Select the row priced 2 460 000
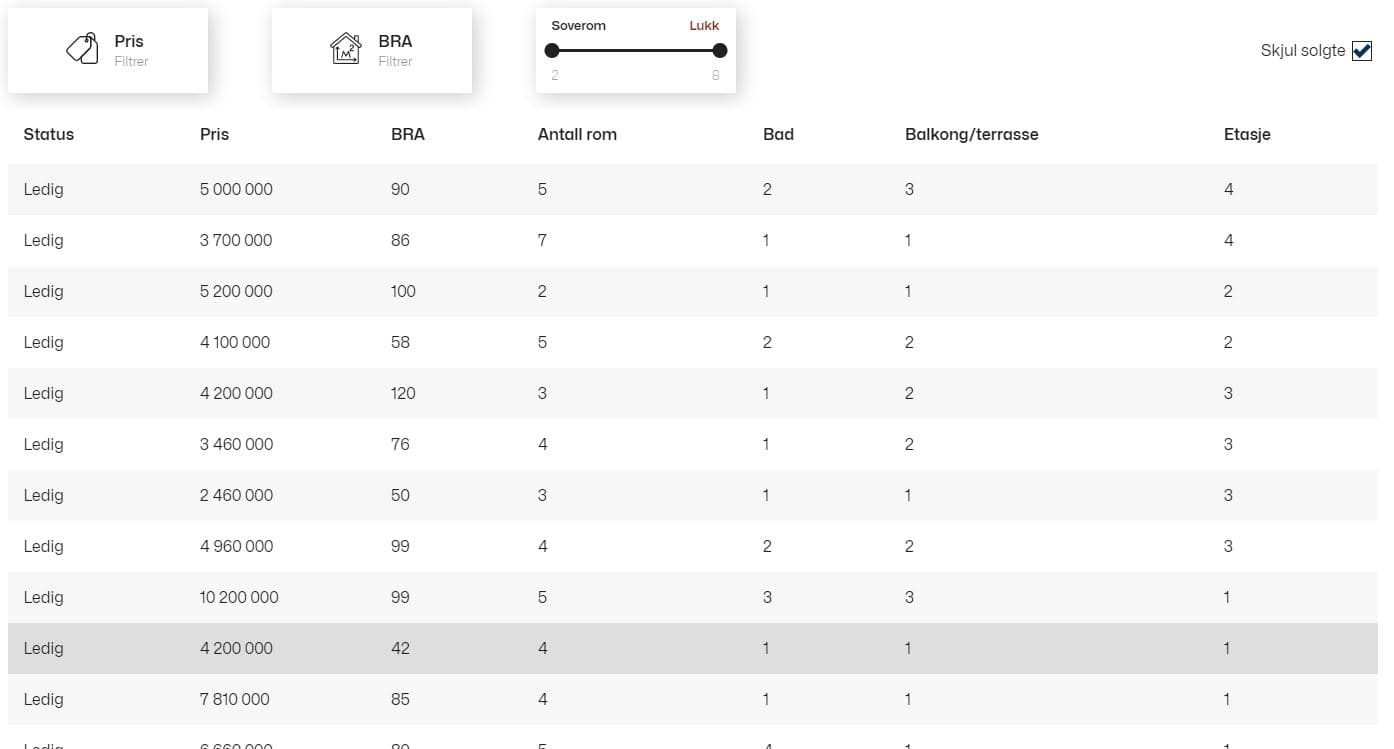The image size is (1394, 749). (x=693, y=495)
